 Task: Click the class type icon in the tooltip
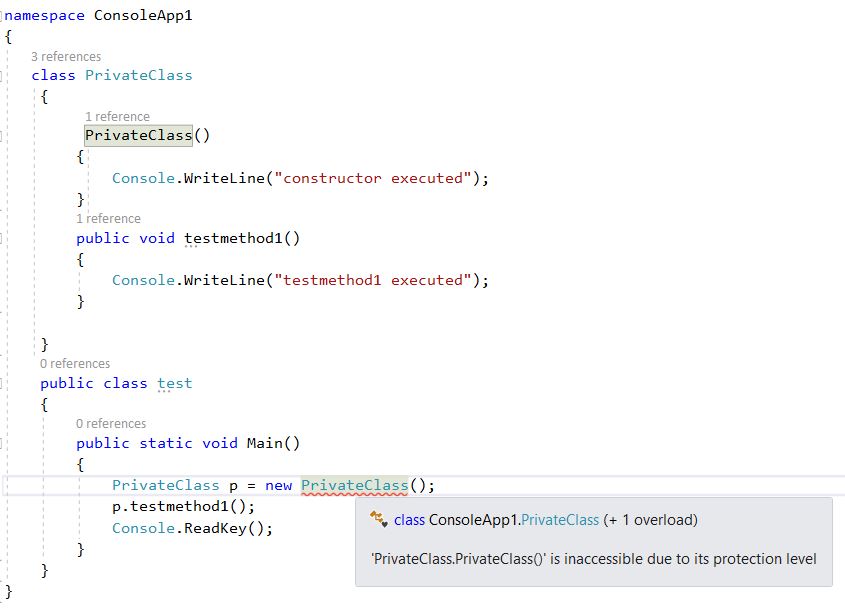click(377, 520)
